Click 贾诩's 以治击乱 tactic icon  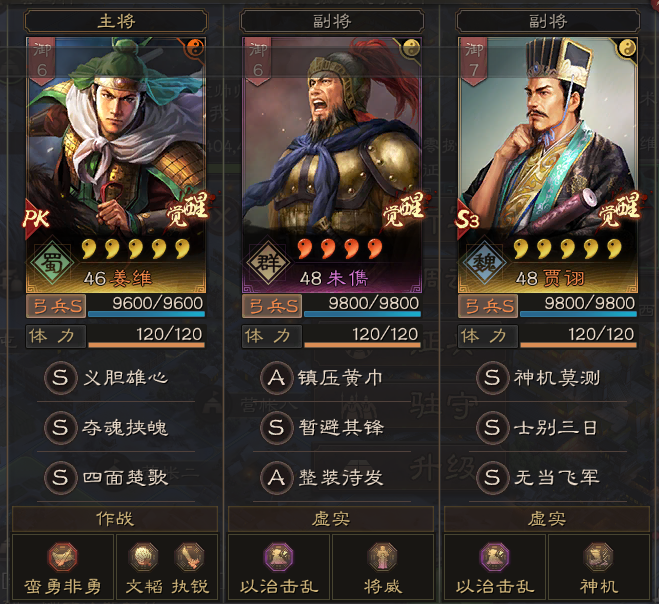(x=495, y=557)
